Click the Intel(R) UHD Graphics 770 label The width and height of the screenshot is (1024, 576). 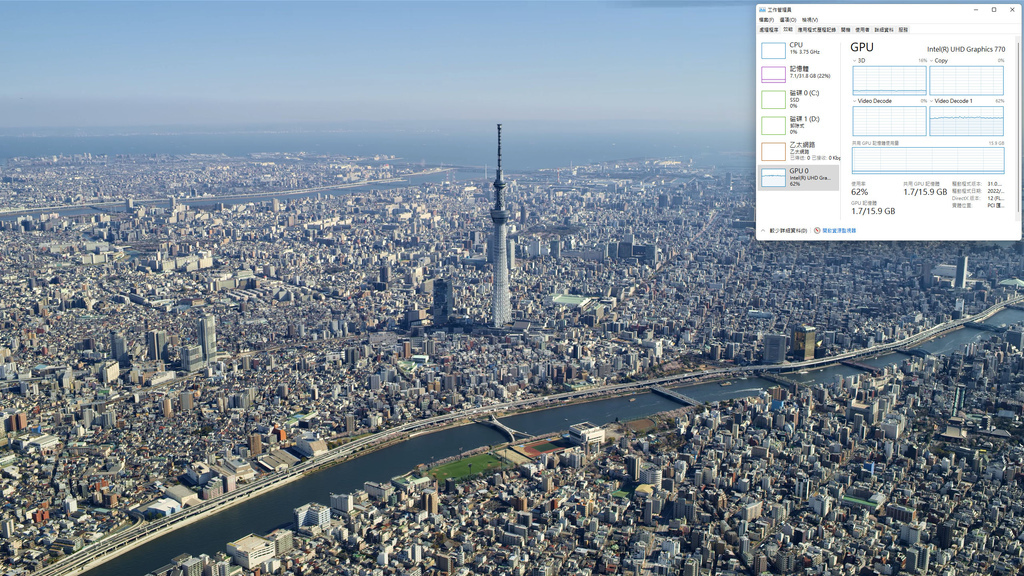click(x=966, y=49)
